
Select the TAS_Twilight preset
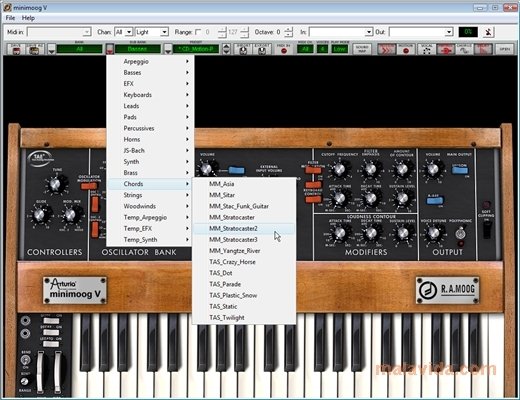point(244,317)
